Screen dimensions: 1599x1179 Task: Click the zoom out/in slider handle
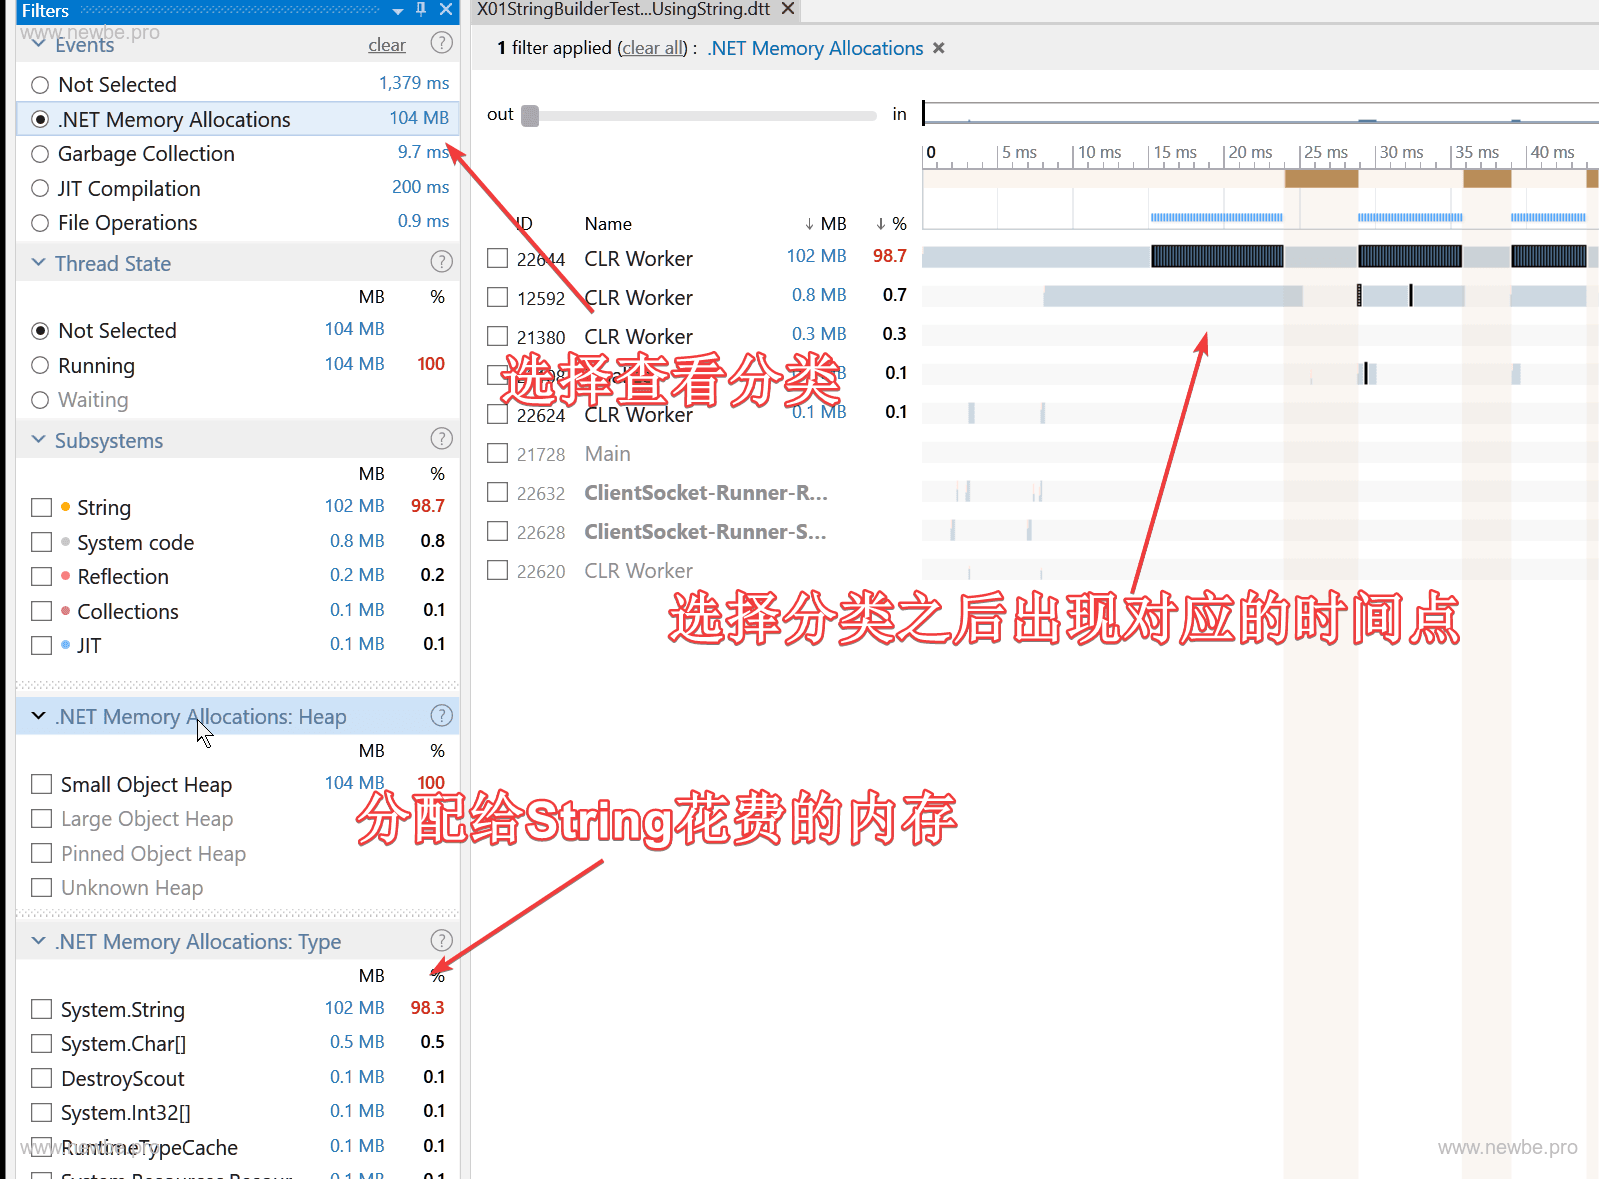tap(530, 116)
